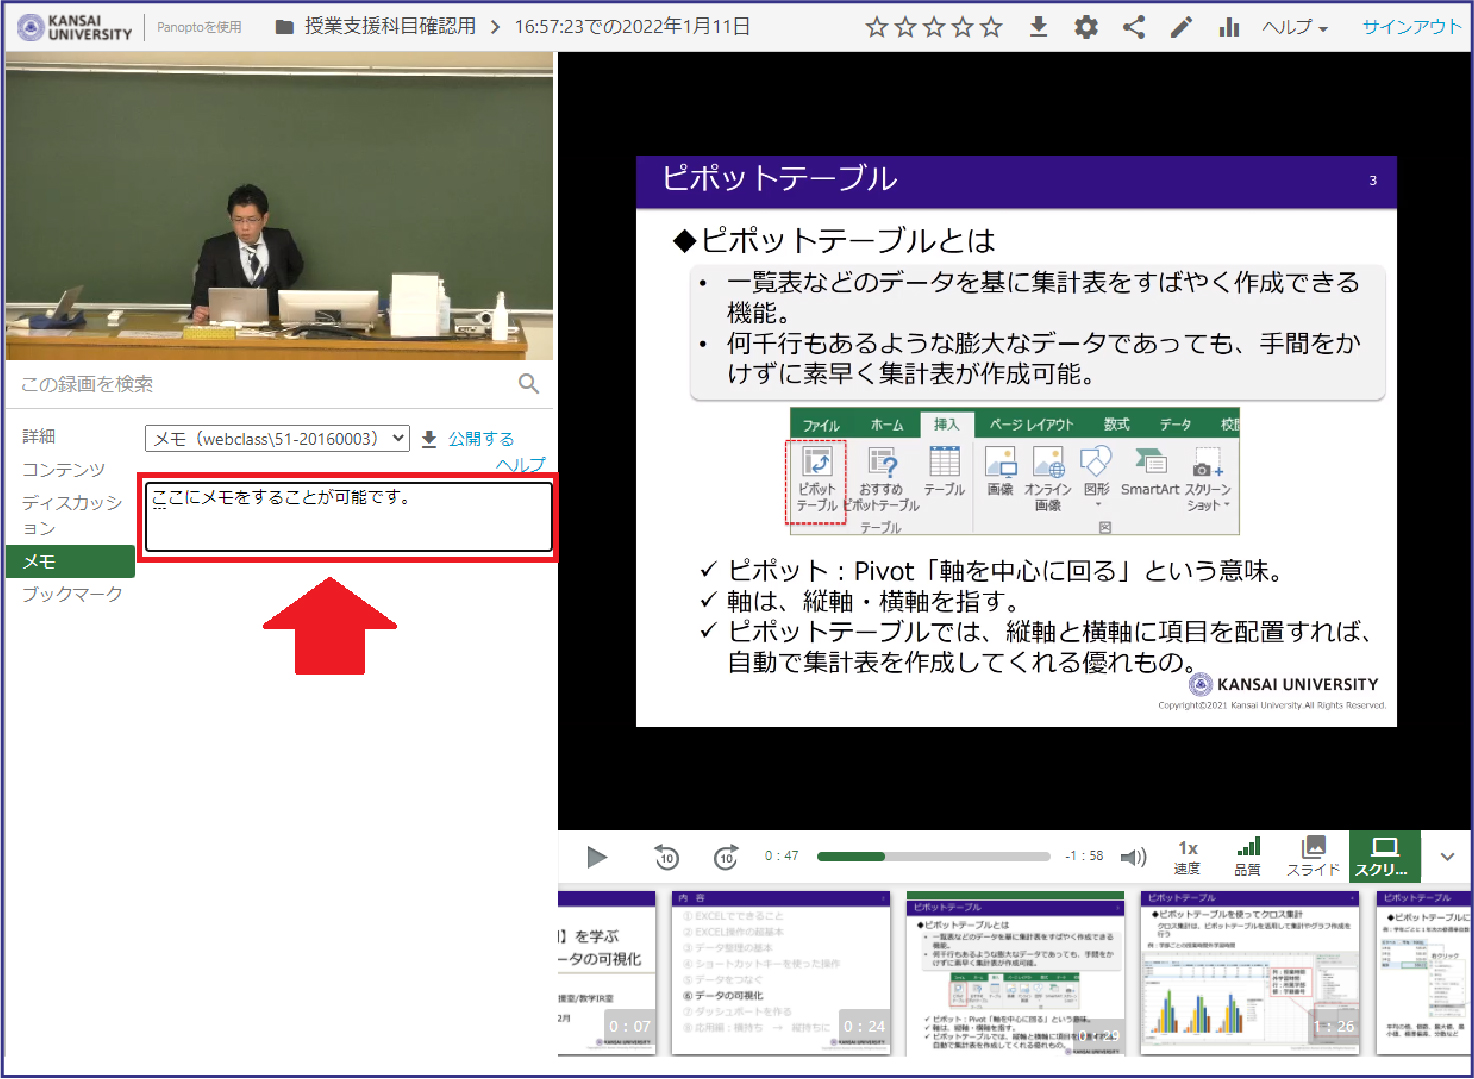The height and width of the screenshot is (1079, 1474).
Task: Select the コンテンツ tab
Action: (x=63, y=470)
